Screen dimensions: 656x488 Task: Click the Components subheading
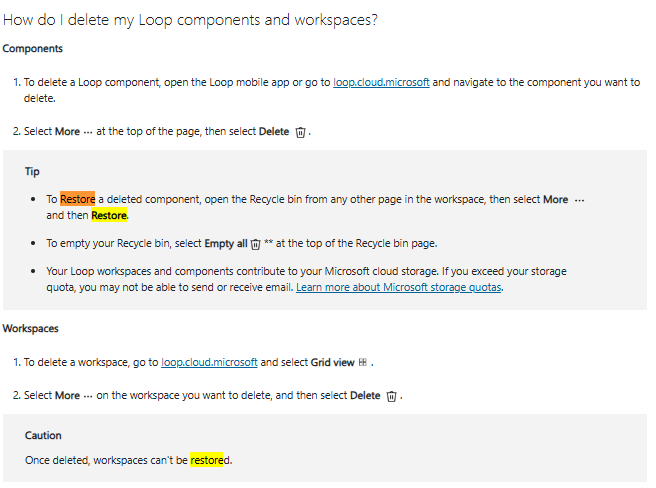pyautogui.click(x=33, y=49)
